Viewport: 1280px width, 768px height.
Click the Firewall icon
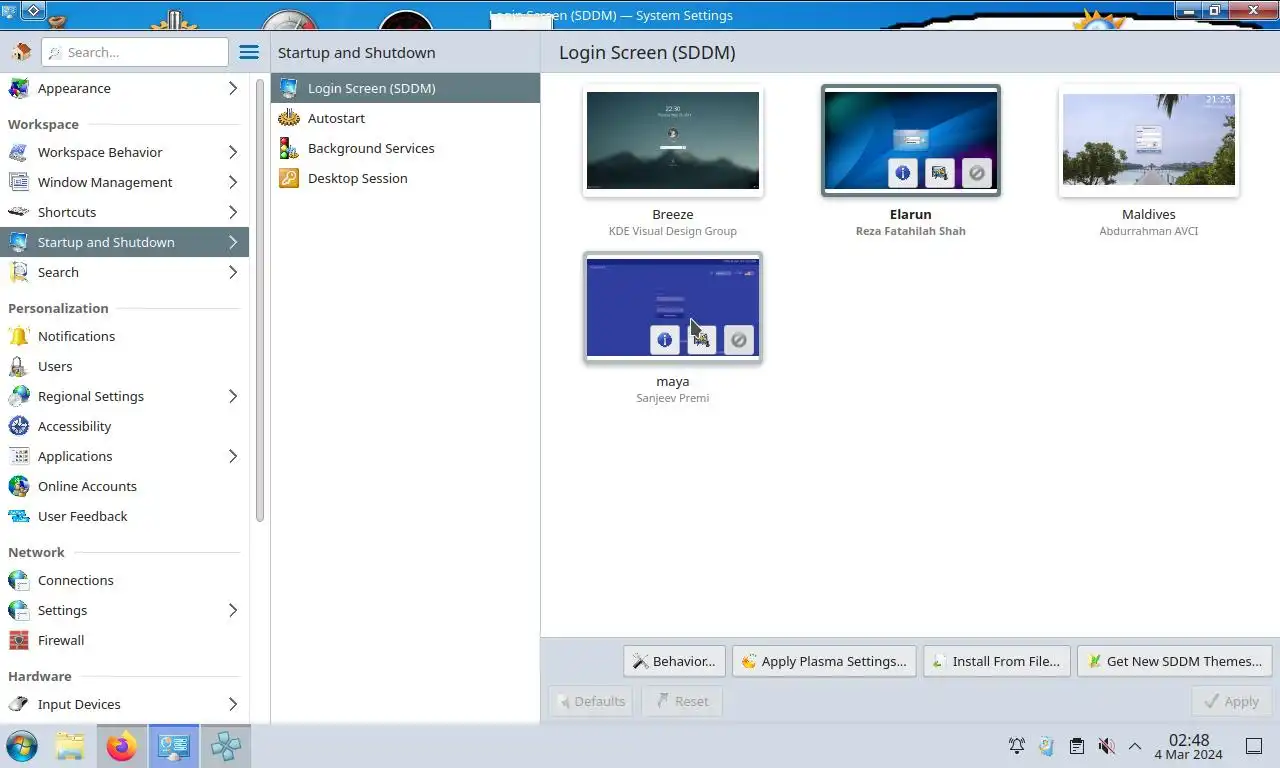(18, 640)
